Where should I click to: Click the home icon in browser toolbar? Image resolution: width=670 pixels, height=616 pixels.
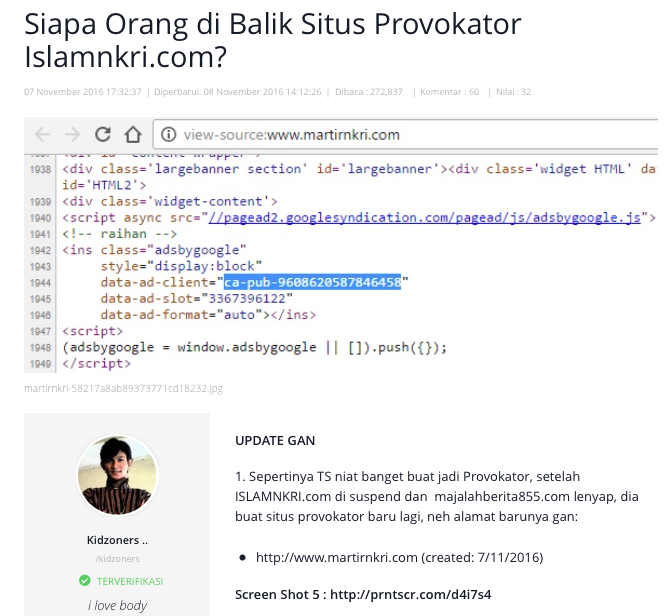(x=133, y=135)
